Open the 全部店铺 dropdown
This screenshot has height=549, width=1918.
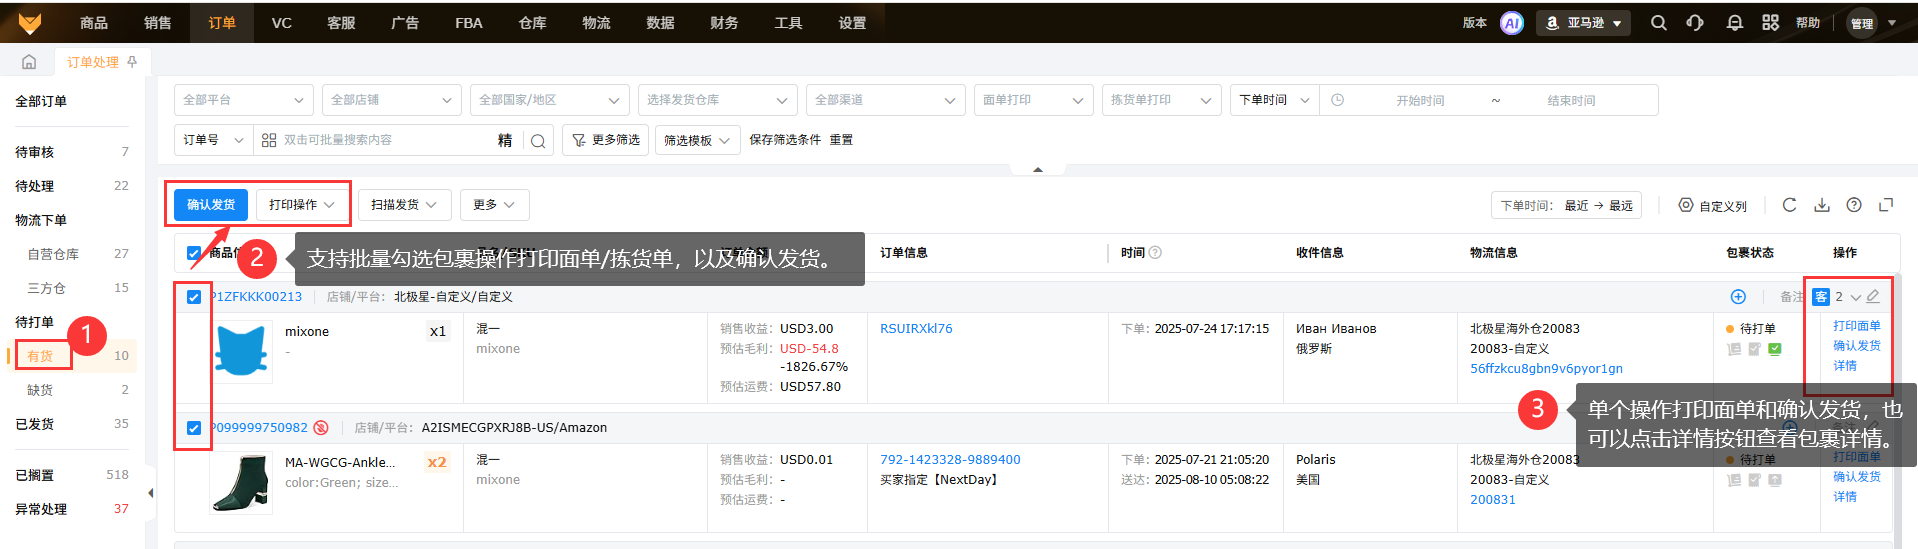tap(392, 100)
